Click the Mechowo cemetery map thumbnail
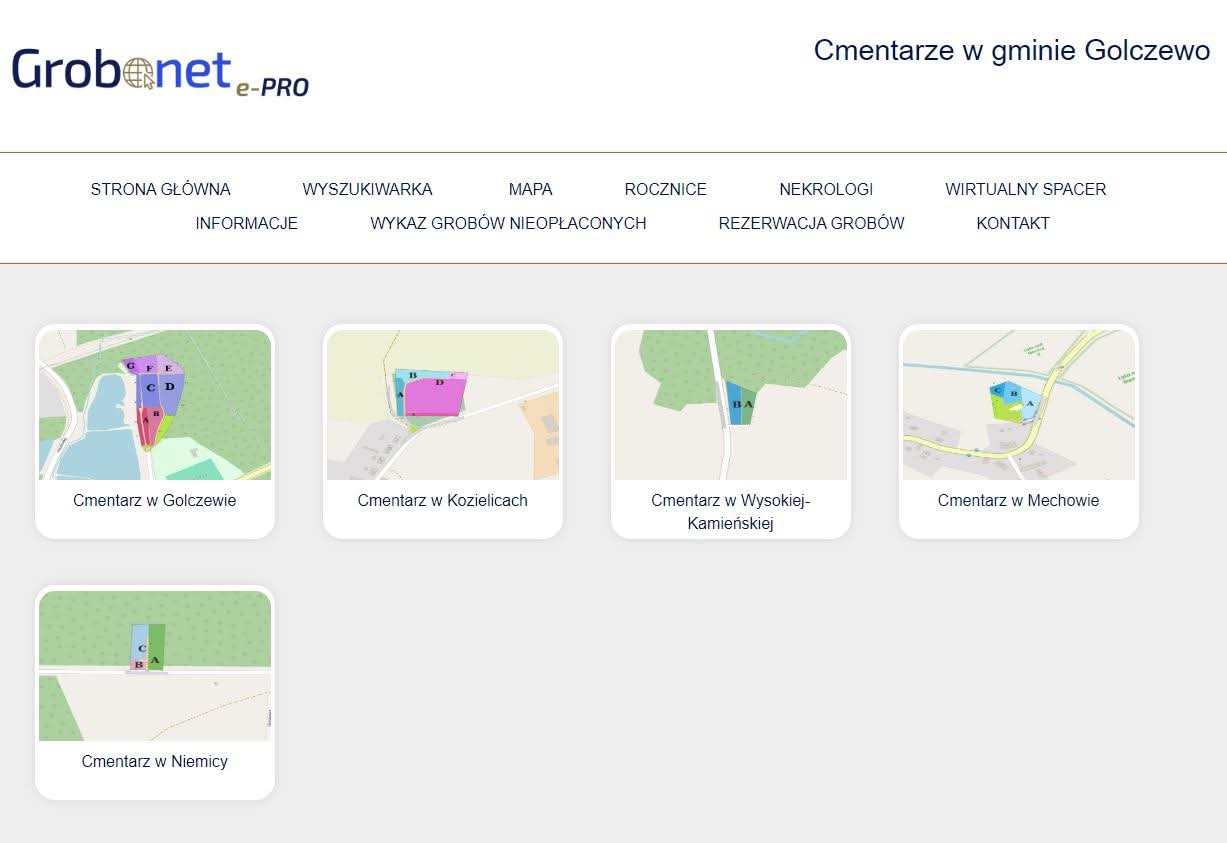Screen dimensions: 1227x843 (1019, 405)
